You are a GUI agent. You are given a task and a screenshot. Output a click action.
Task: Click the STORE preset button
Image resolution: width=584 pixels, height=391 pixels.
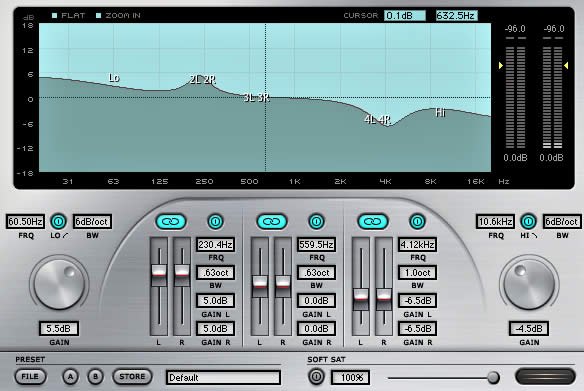pos(132,376)
